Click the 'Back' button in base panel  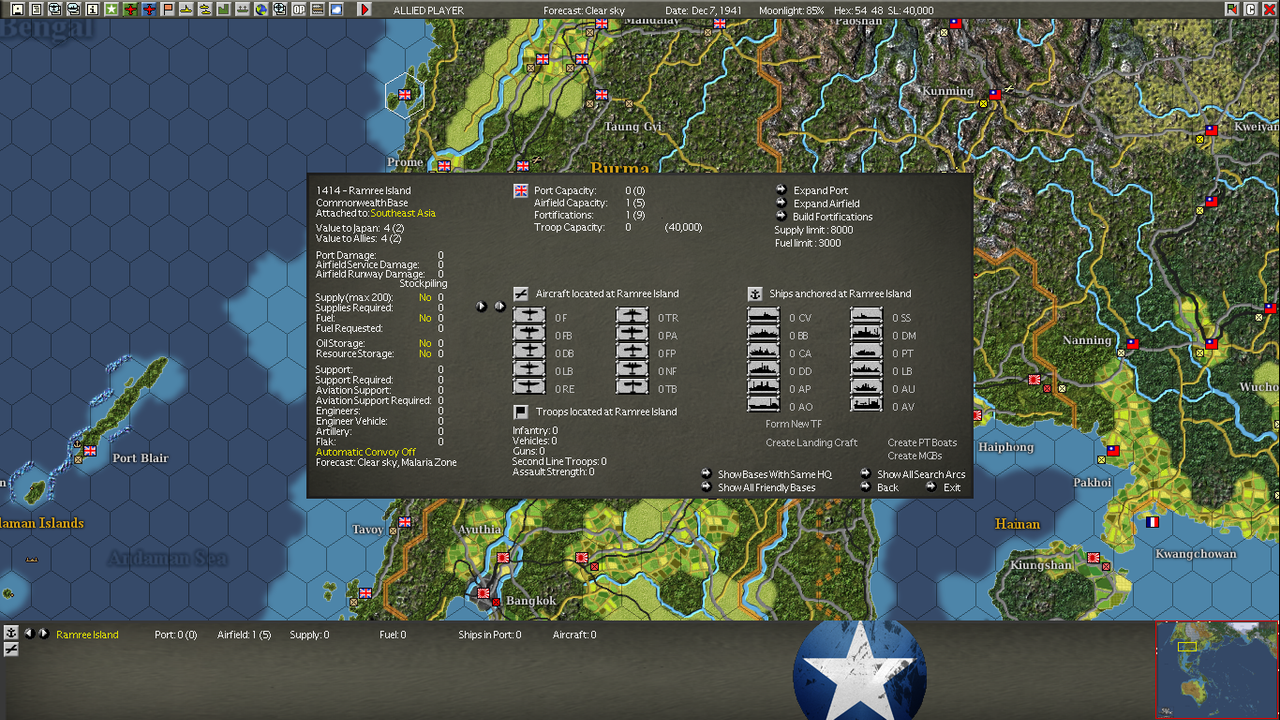[x=888, y=488]
